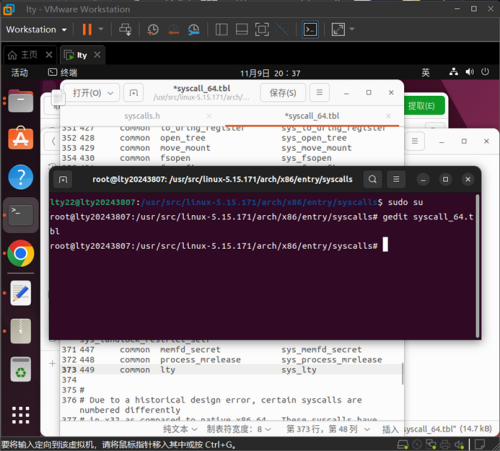
Task: Show or hide the library sidebar
Action: coord(221,29)
